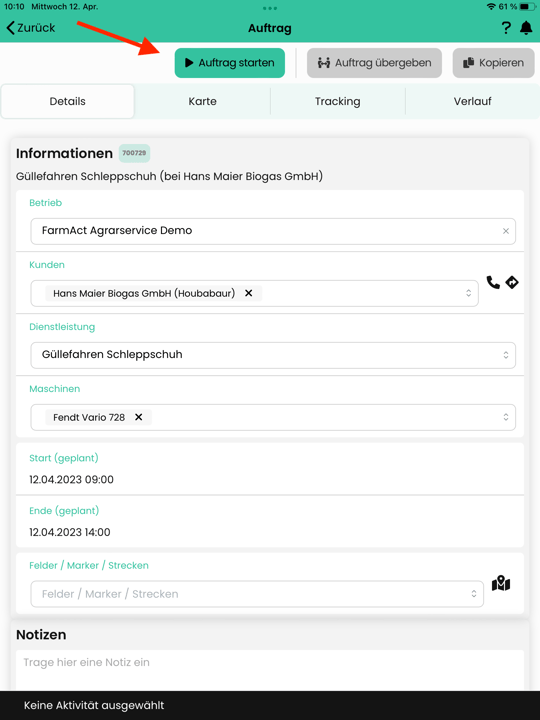Click the Auftrag übergeben button
Screen dimensions: 540x720
(374, 63)
